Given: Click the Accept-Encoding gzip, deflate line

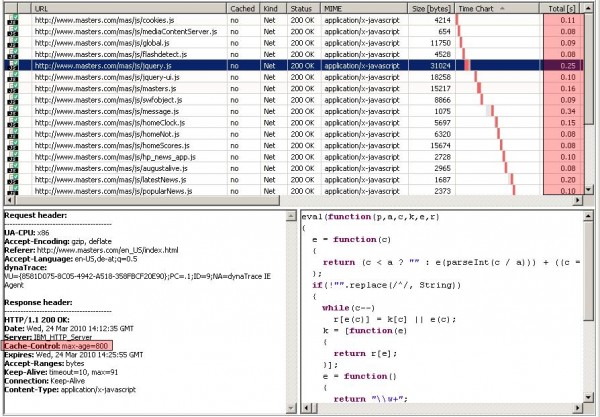Looking at the screenshot, I should pyautogui.click(x=58, y=241).
